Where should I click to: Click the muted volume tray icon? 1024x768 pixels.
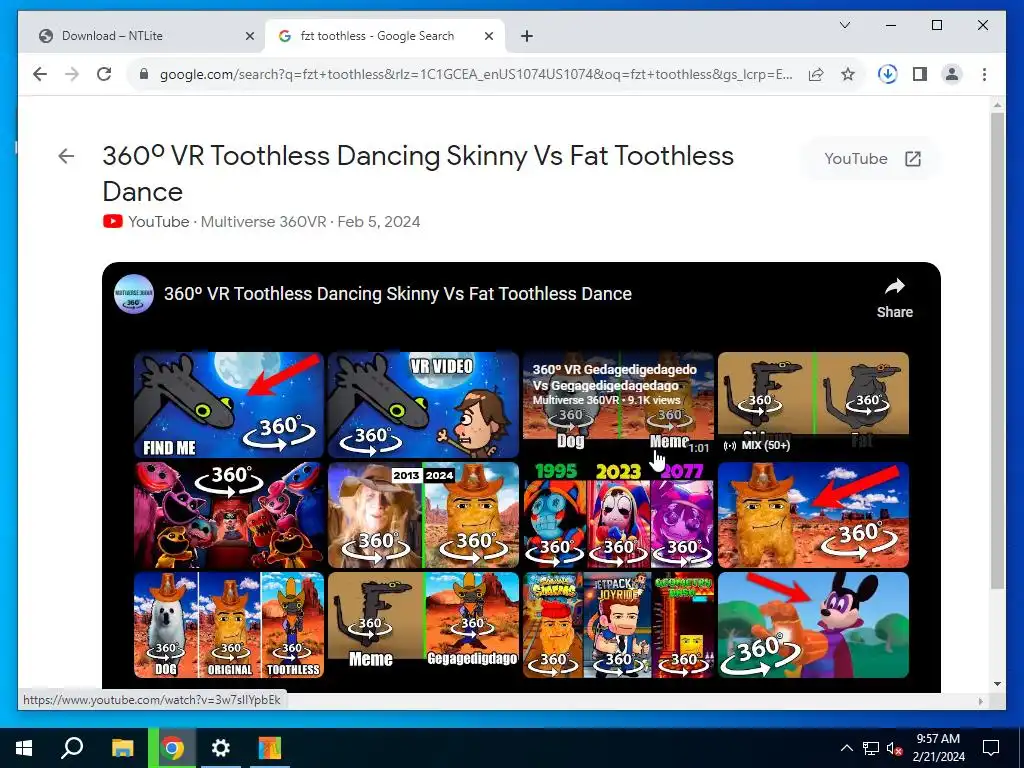[895, 748]
